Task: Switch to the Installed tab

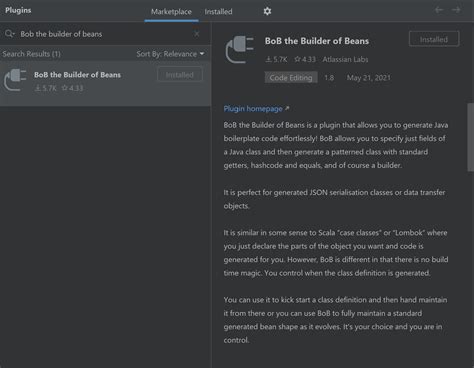Action: (218, 12)
